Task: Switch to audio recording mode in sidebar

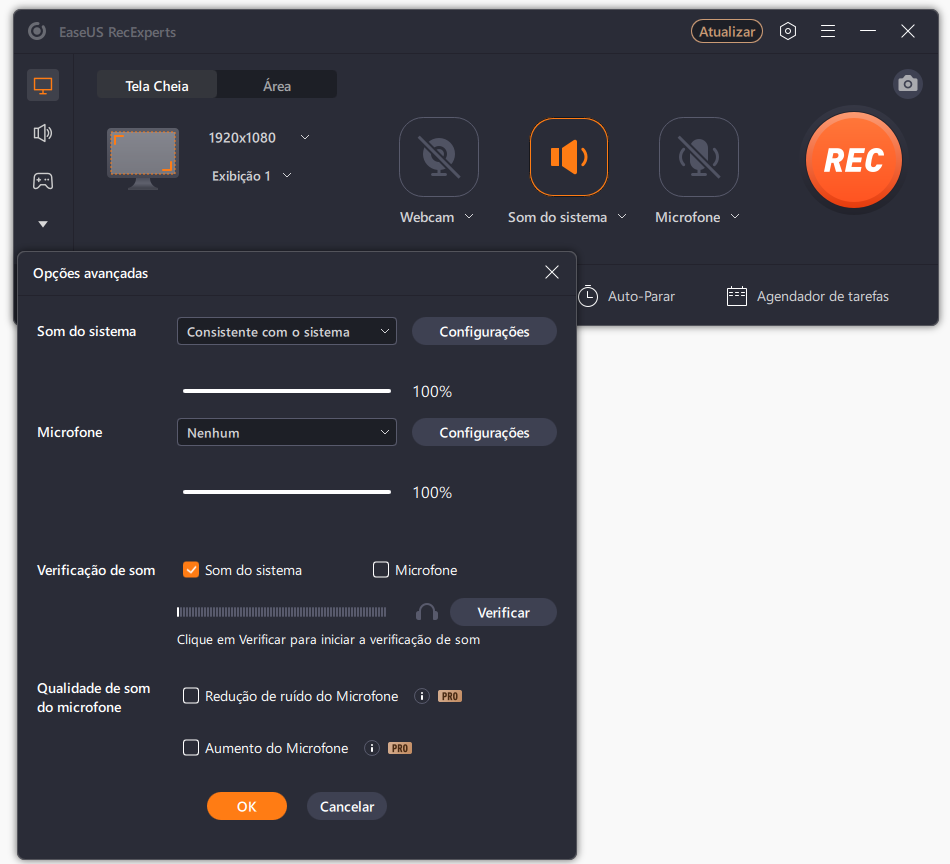Action: (x=43, y=133)
